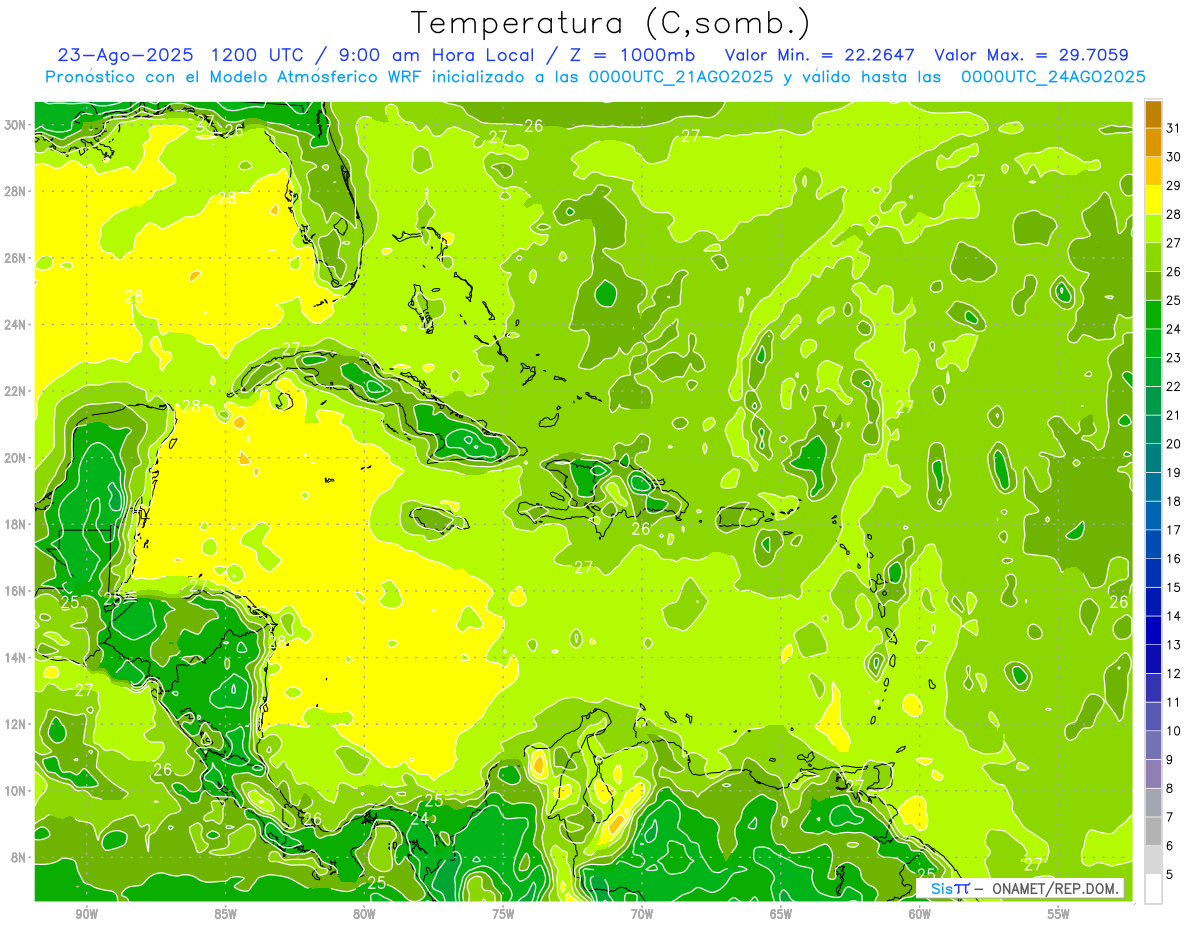Click the "16" label on the color scale
The height and width of the screenshot is (927, 1200).
(x=1174, y=559)
